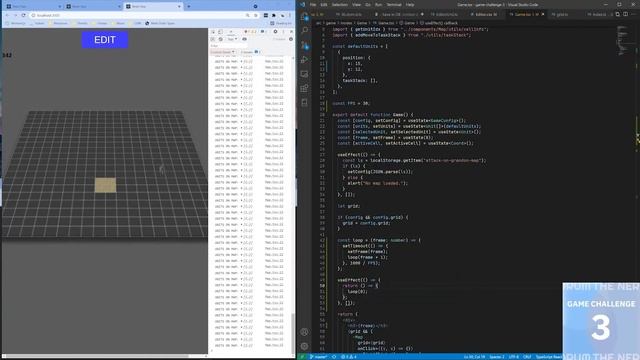Open a new browser tab

point(188,7)
